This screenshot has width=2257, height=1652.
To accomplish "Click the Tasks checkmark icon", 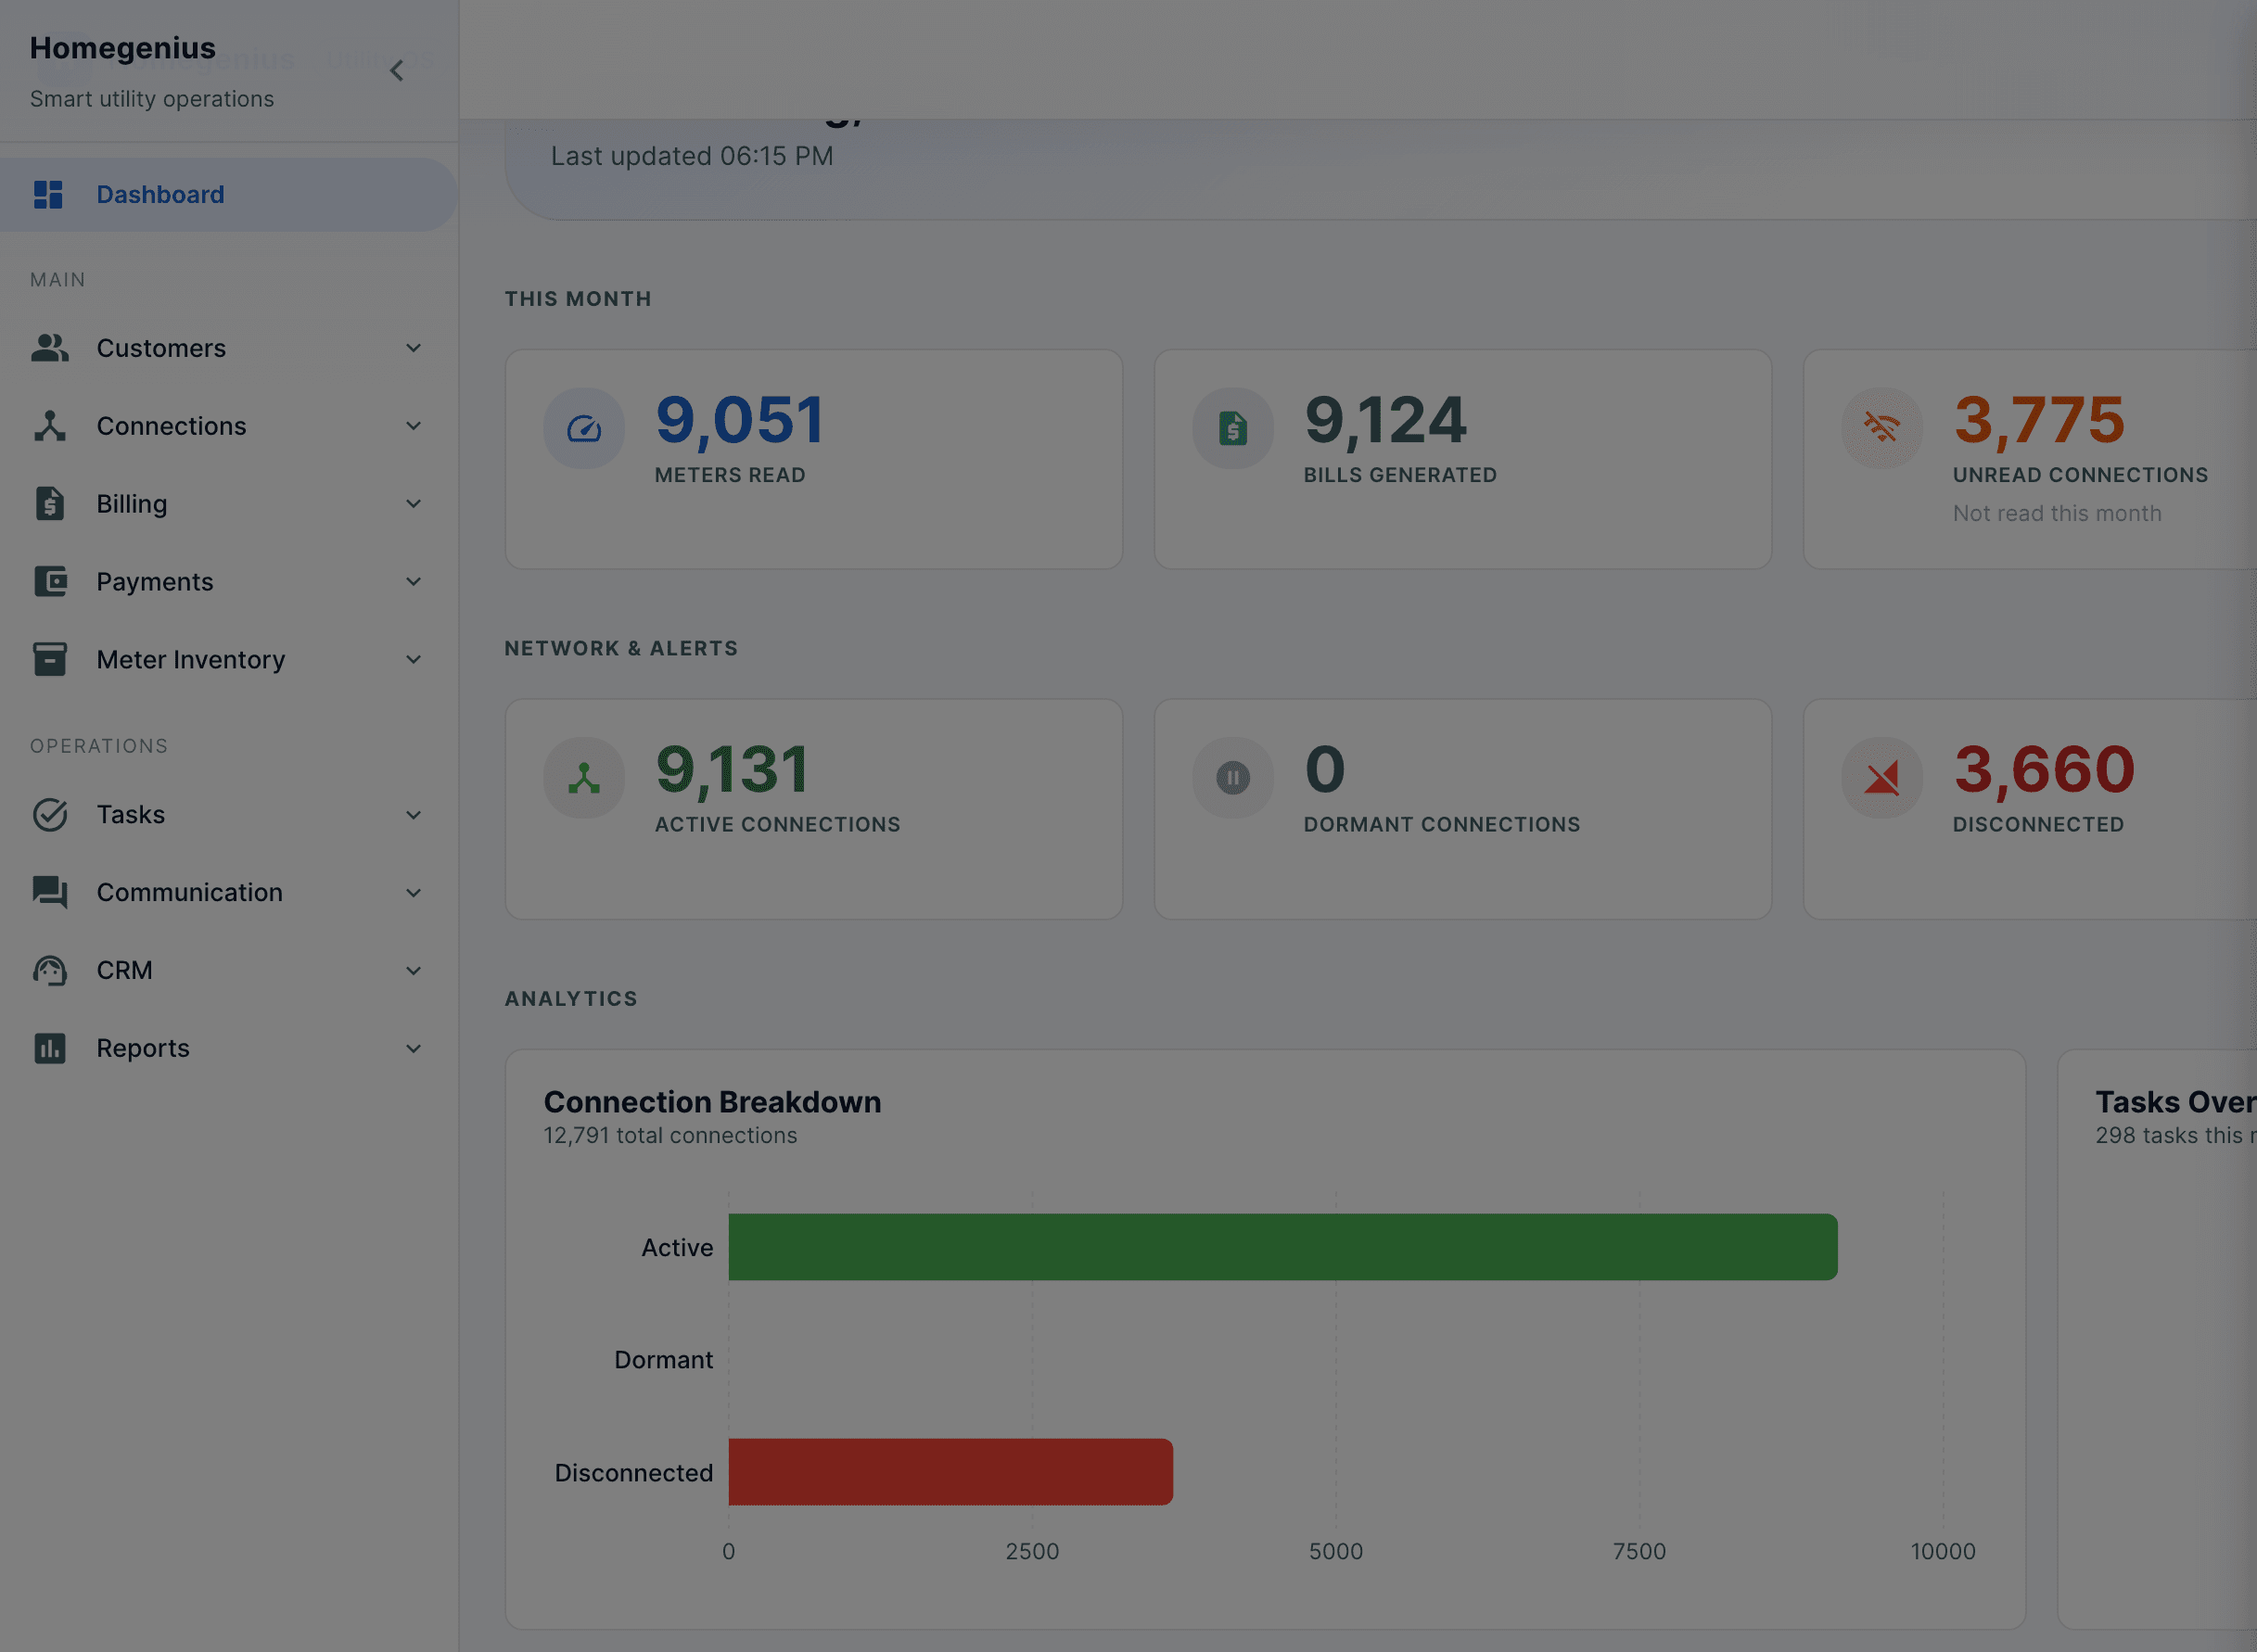I will click(50, 815).
